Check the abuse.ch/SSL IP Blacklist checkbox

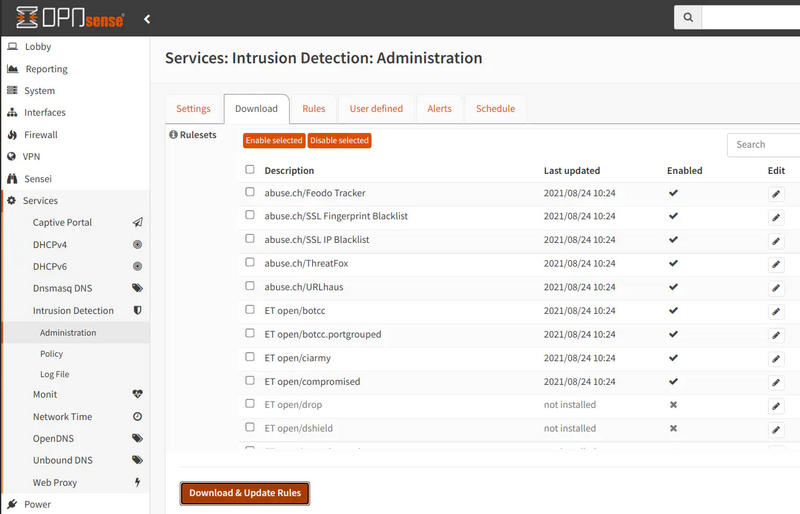pos(249,238)
